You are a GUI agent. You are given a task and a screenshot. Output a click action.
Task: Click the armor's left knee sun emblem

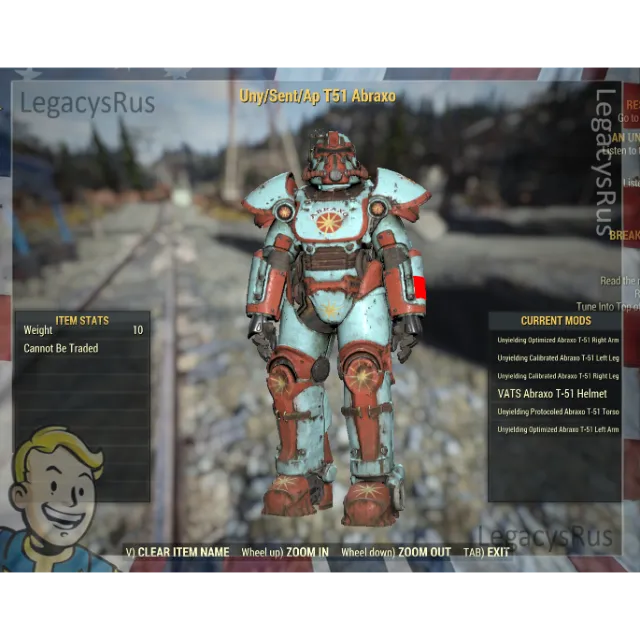363,377
